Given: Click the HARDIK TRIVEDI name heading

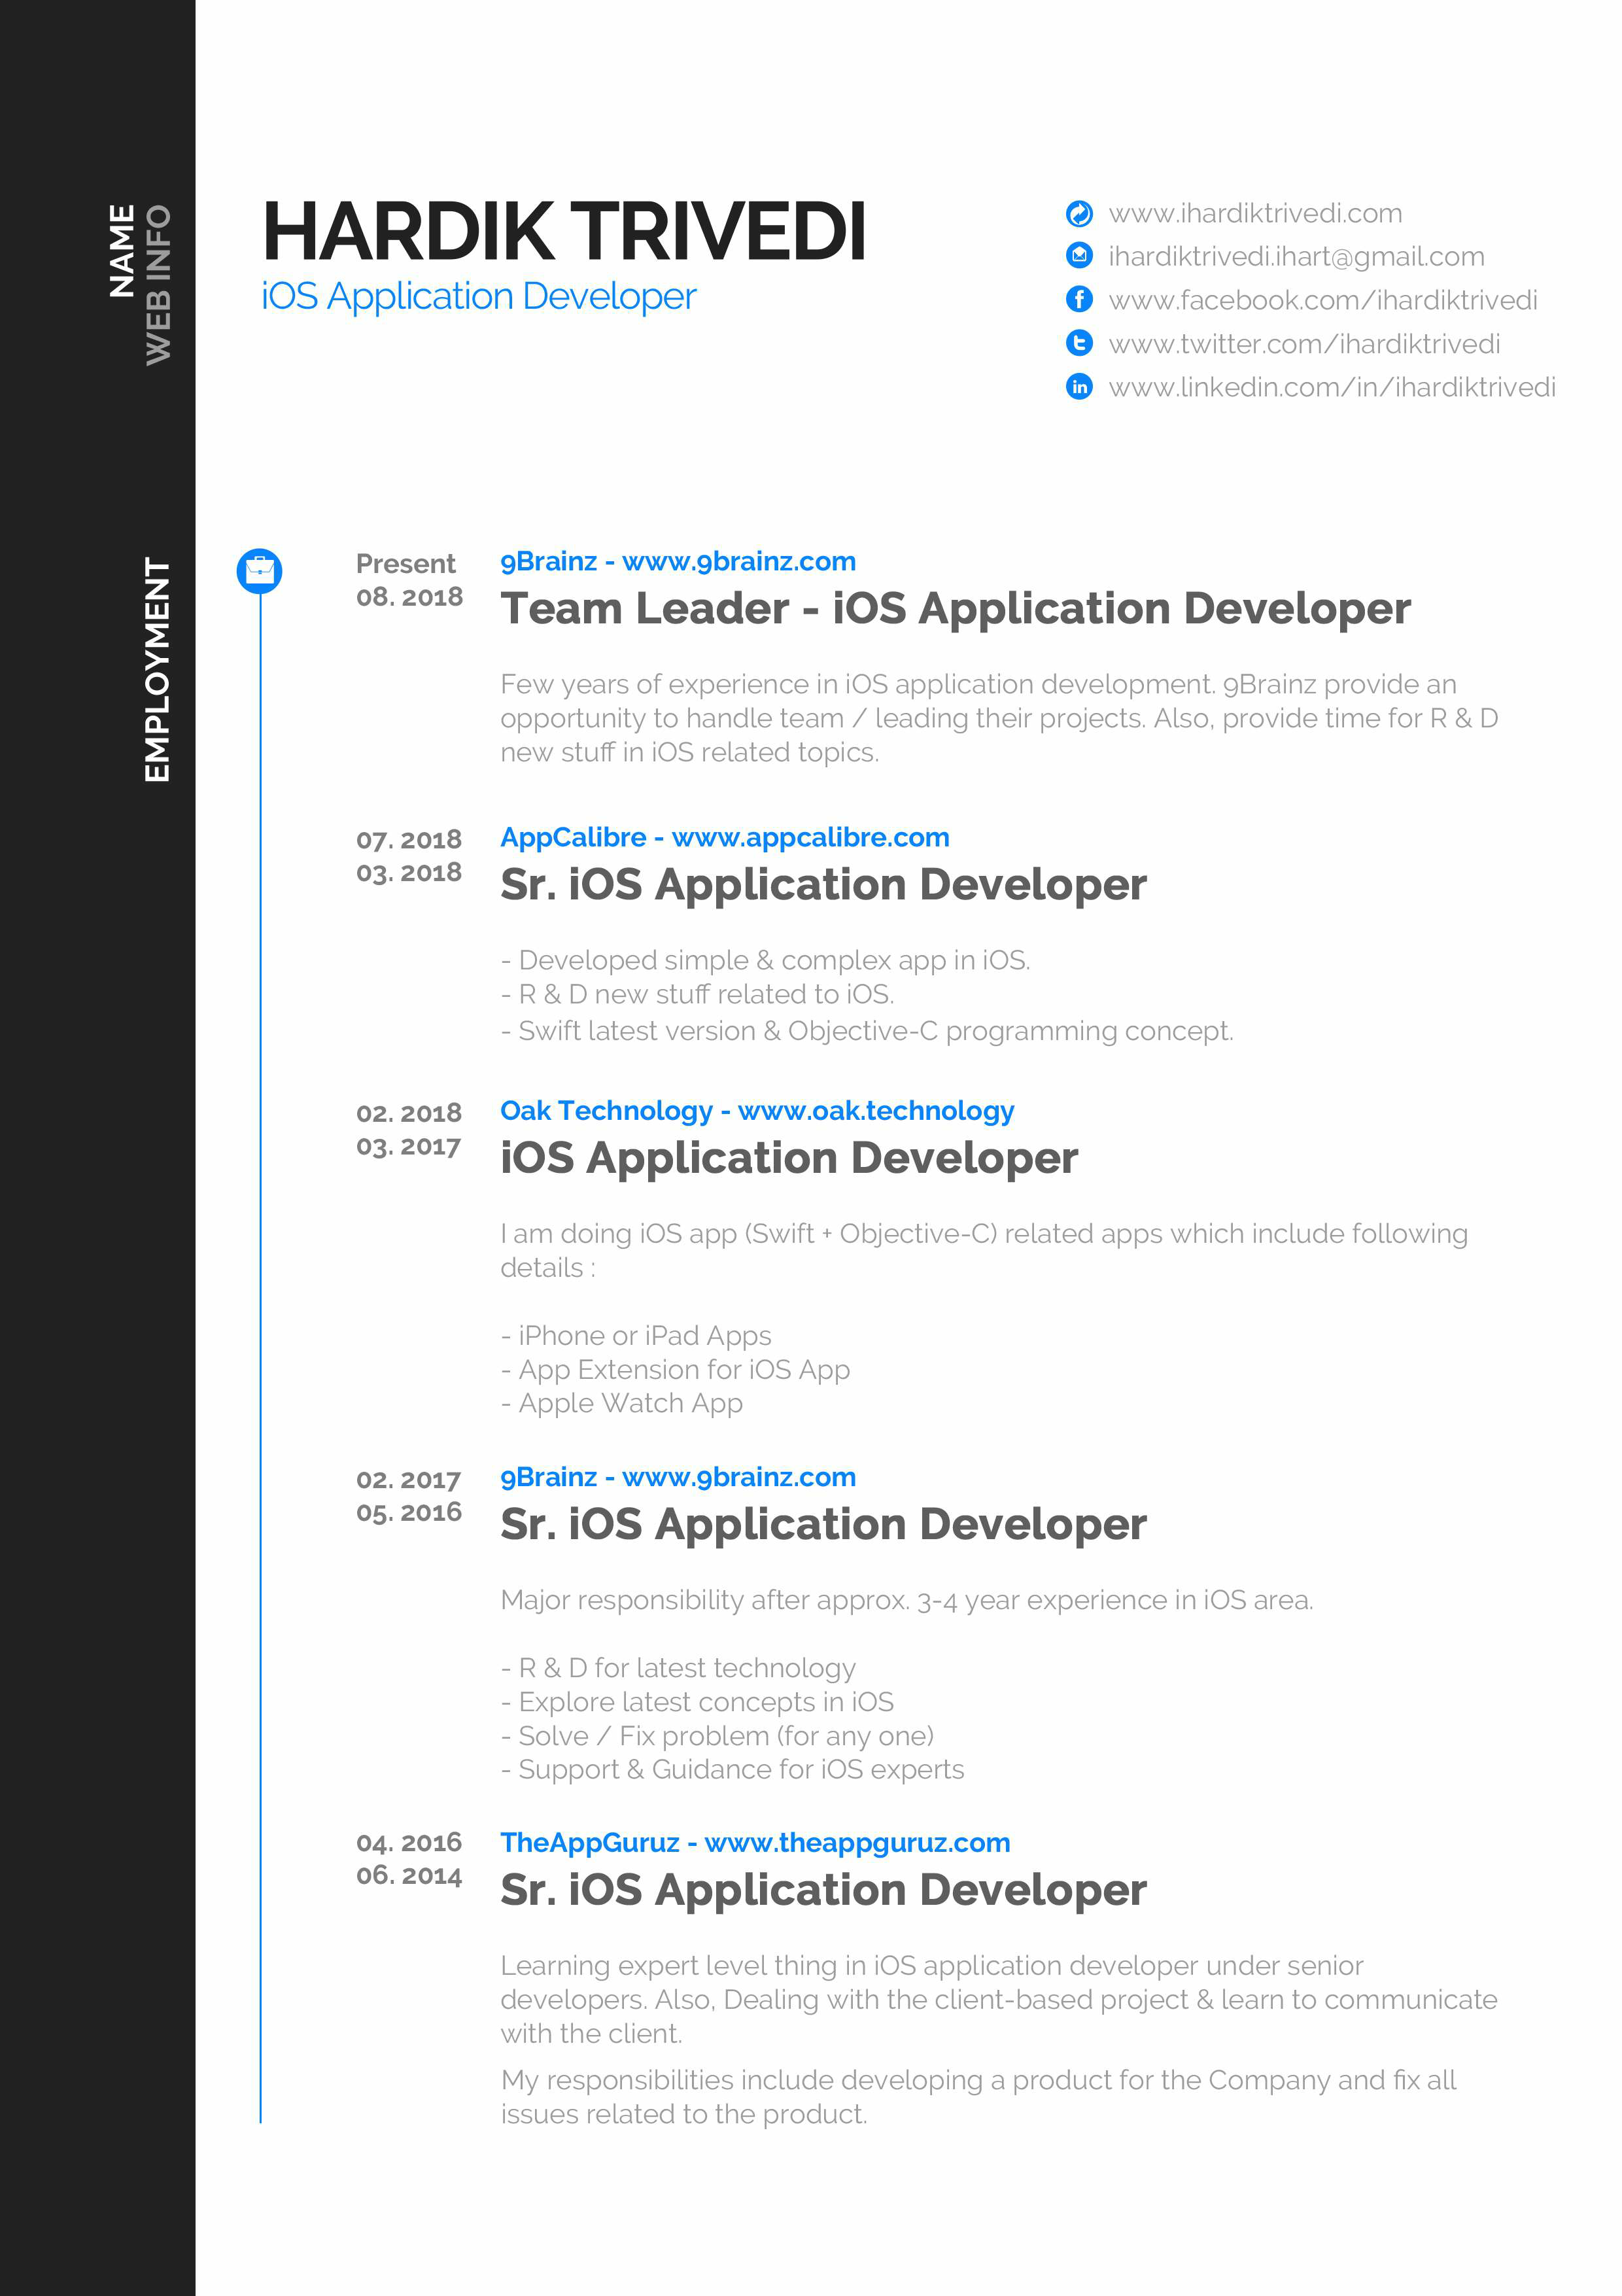Looking at the screenshot, I should 563,232.
